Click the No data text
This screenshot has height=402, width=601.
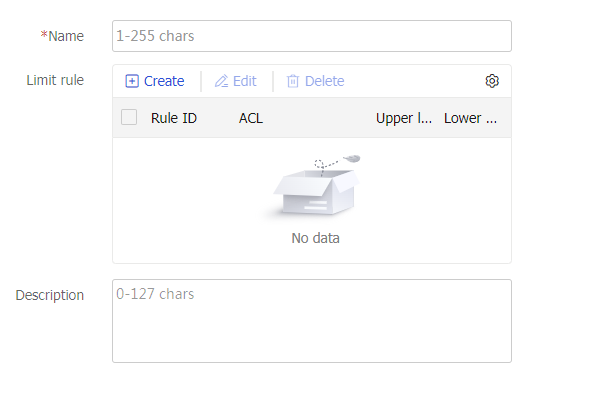[x=316, y=238]
